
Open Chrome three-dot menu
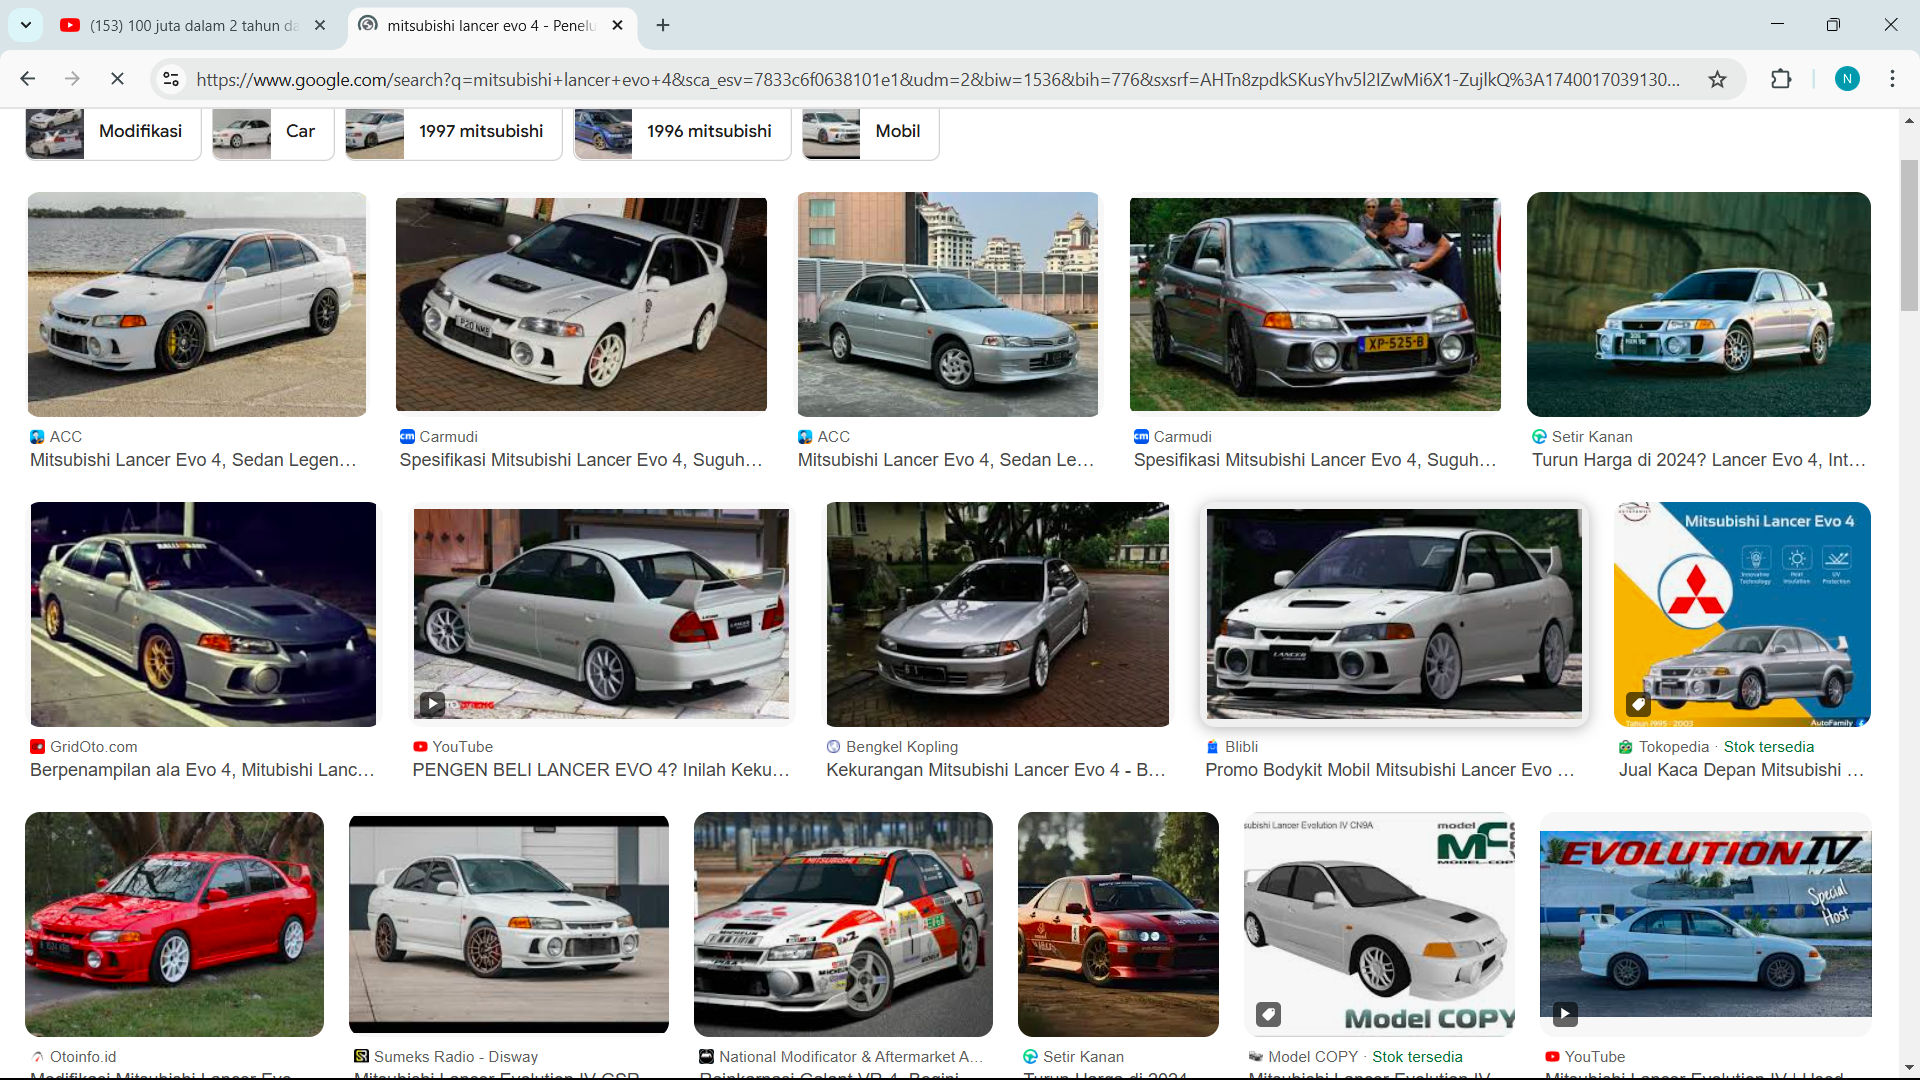[1892, 79]
